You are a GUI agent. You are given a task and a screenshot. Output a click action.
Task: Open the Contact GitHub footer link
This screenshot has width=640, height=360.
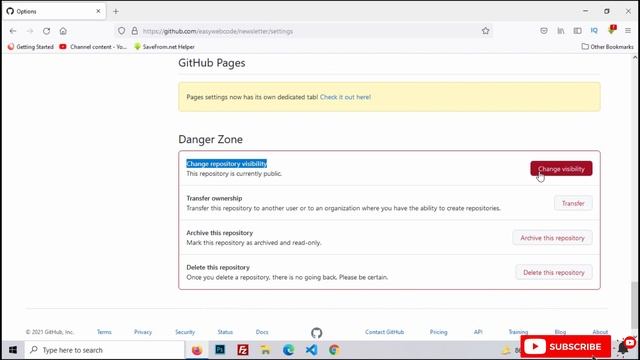pyautogui.click(x=384, y=332)
